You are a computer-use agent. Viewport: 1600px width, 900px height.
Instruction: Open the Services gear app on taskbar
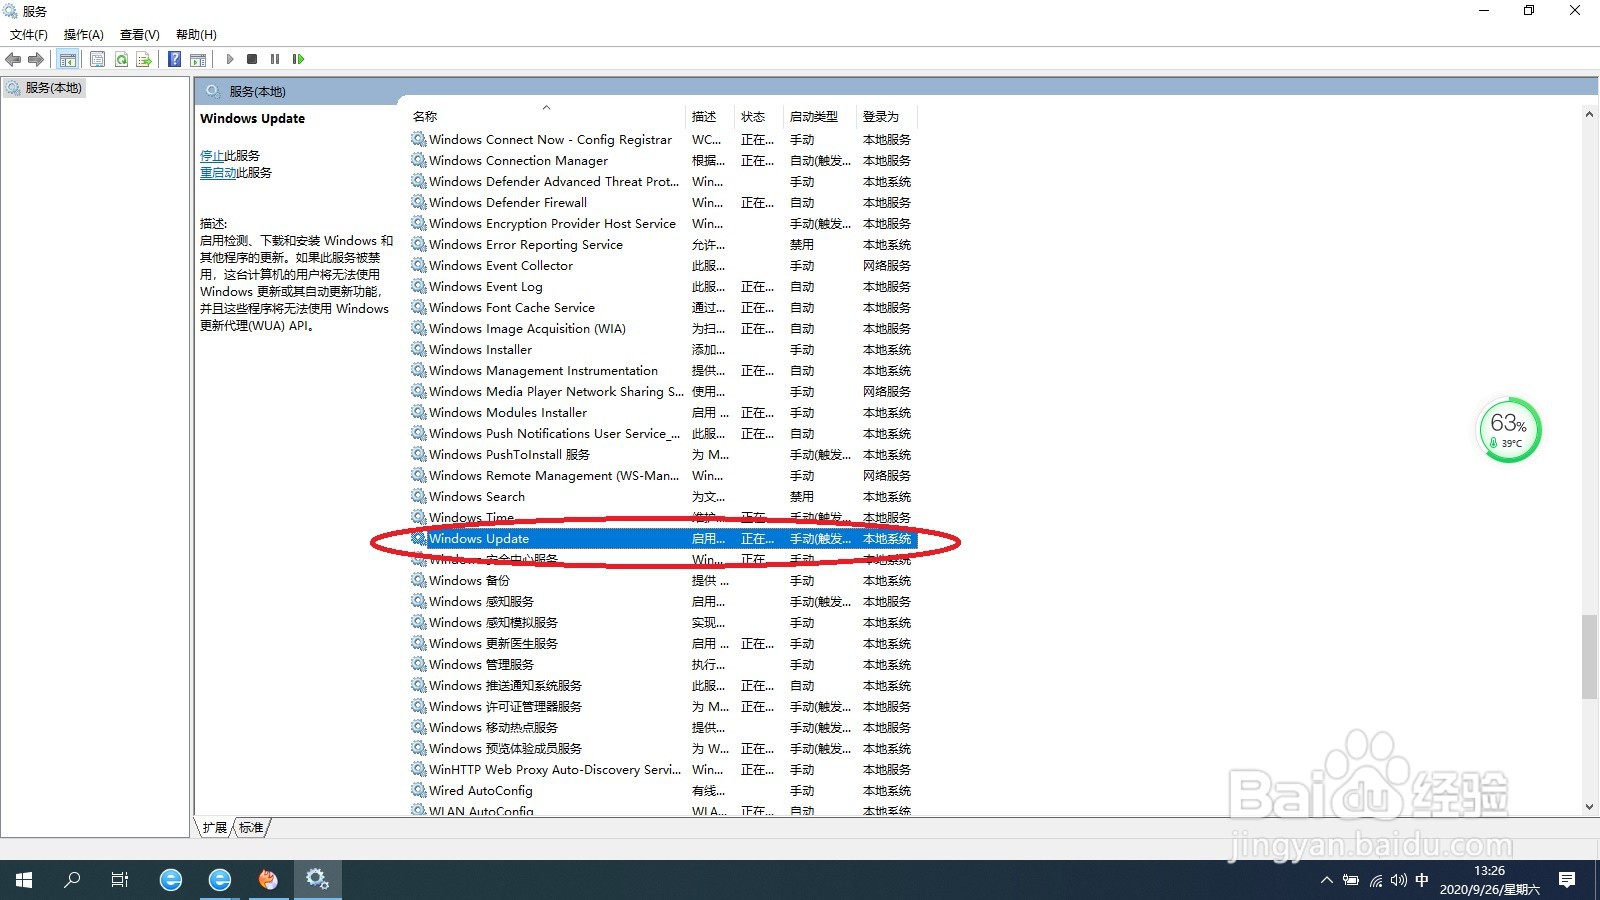318,880
